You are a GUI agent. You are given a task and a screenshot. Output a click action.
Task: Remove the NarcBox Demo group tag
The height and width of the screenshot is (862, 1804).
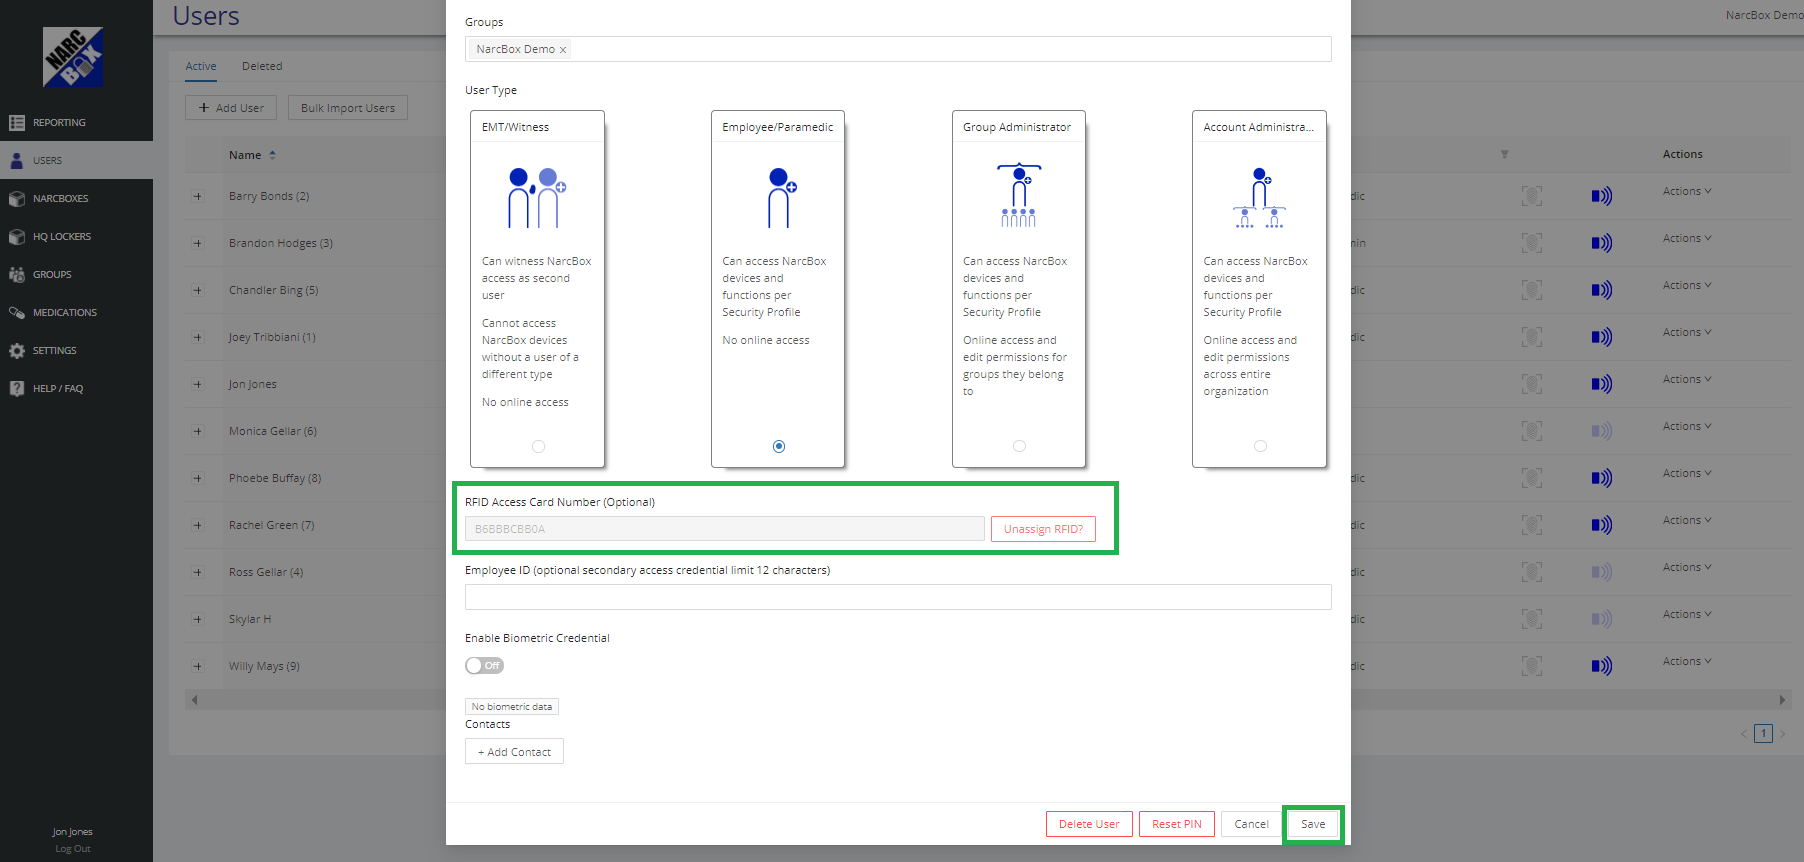[x=563, y=50]
